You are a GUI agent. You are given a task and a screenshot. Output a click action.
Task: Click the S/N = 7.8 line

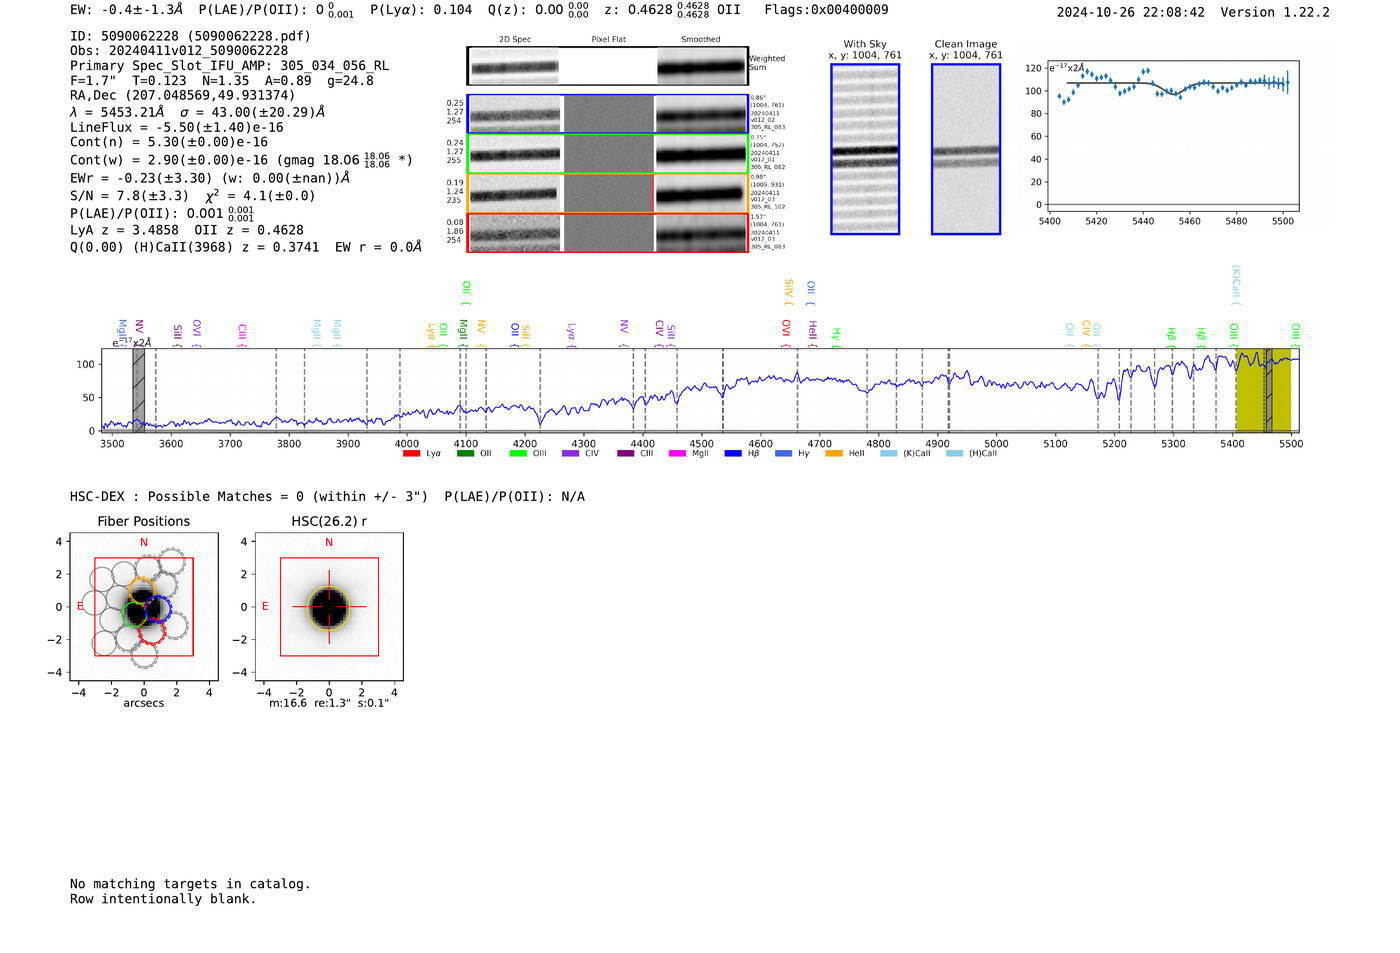(192, 196)
